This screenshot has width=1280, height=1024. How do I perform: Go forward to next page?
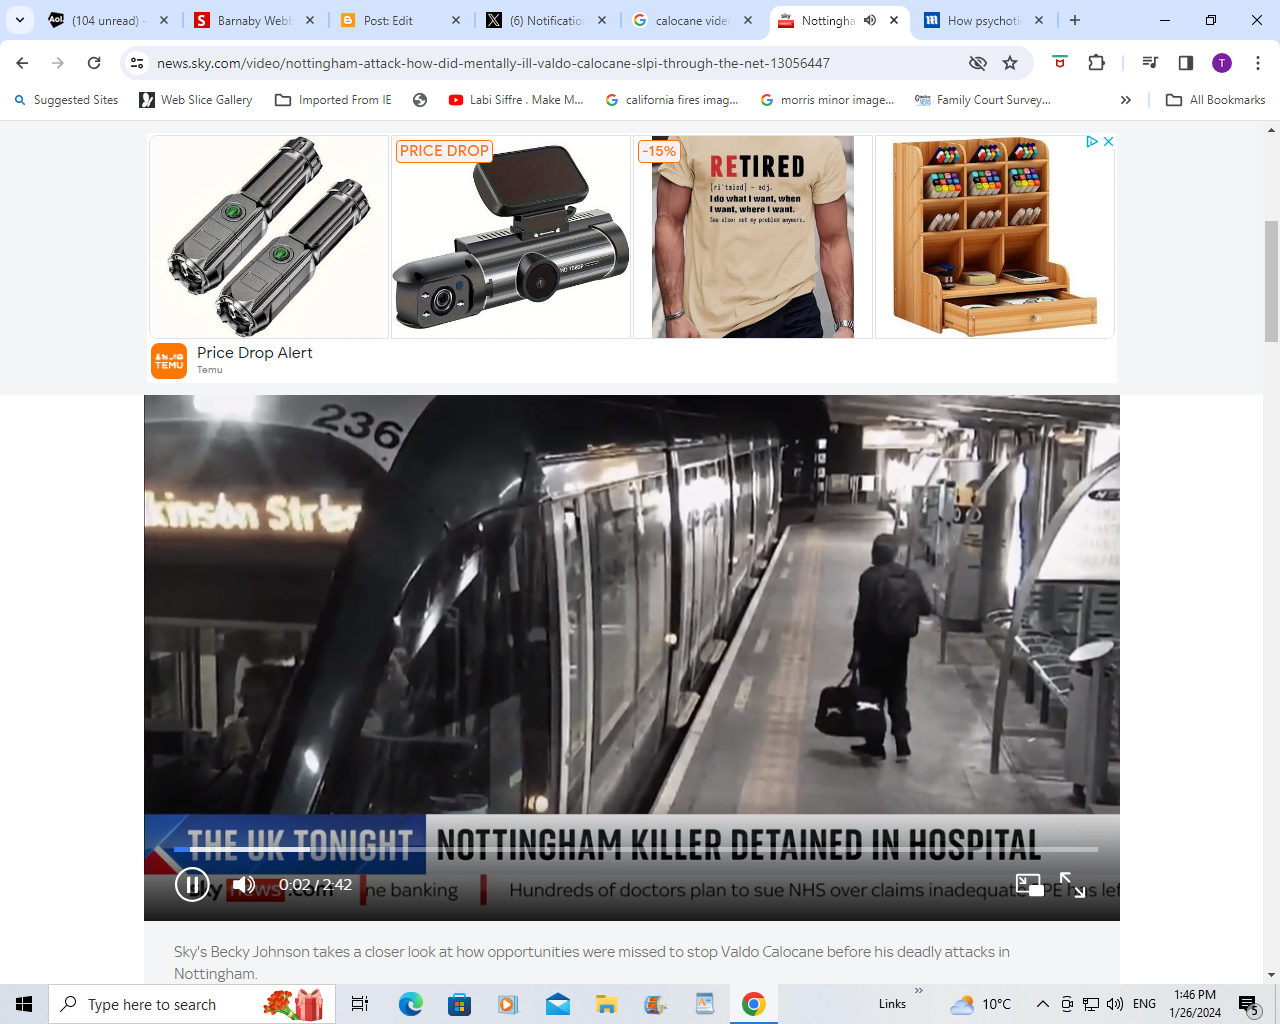click(58, 63)
